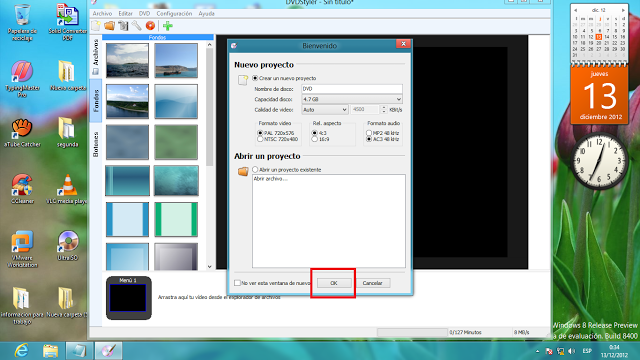Image resolution: width=640 pixels, height=360 pixels.
Task: Select 'Crear un nuevo proyecto' radio button
Action: (255, 78)
